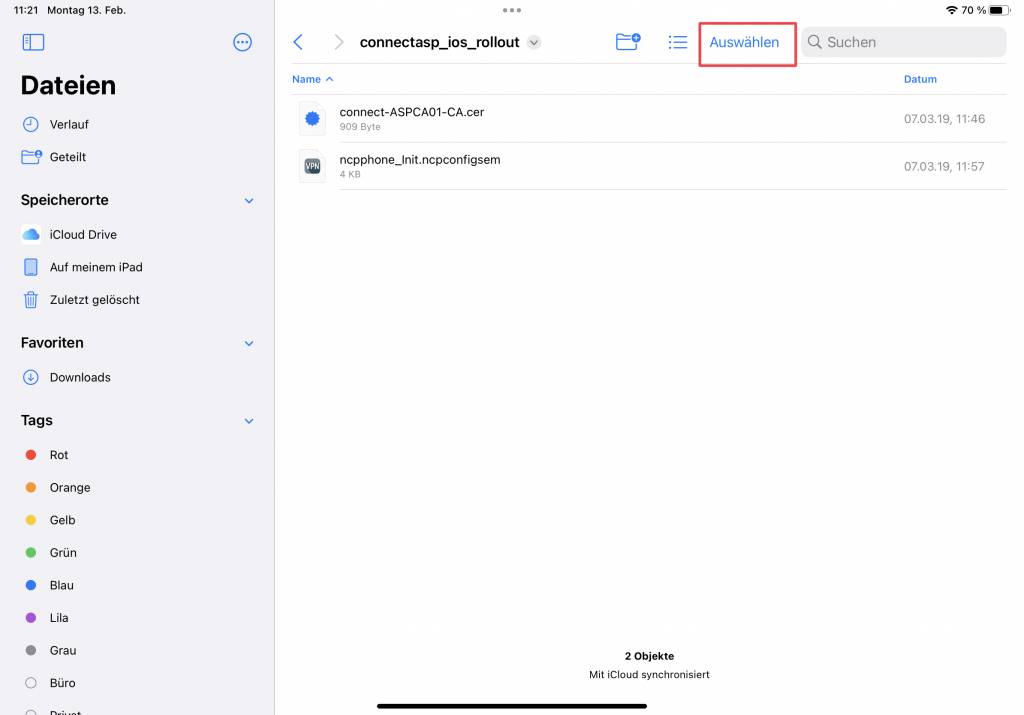The height and width of the screenshot is (715, 1024).
Task: Collapse the Favoriten section
Action: (249, 343)
